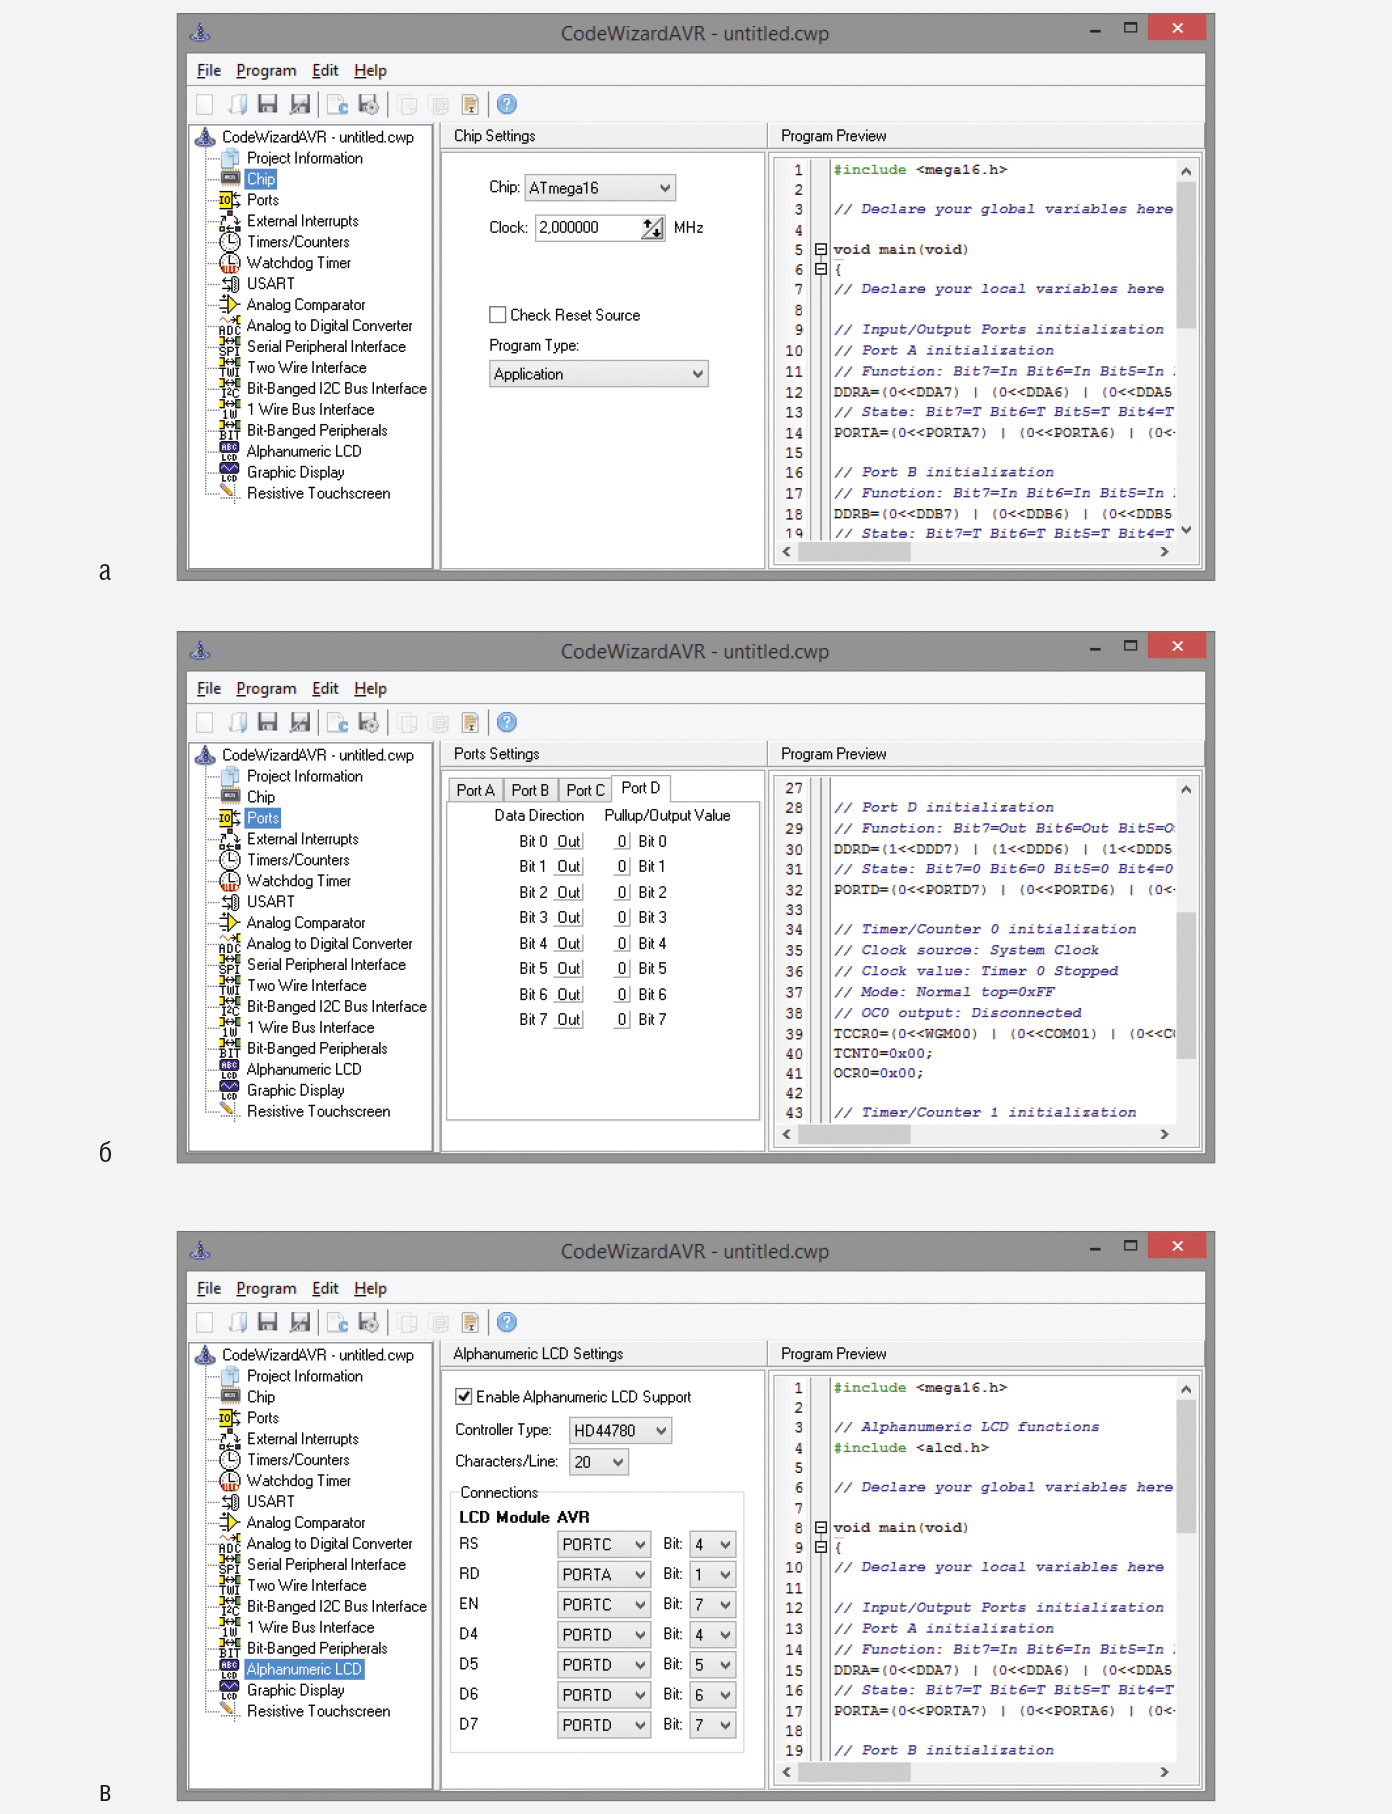Click vertical scrollbar of top Program Preview
1392x1814 pixels.
[x=1186, y=350]
